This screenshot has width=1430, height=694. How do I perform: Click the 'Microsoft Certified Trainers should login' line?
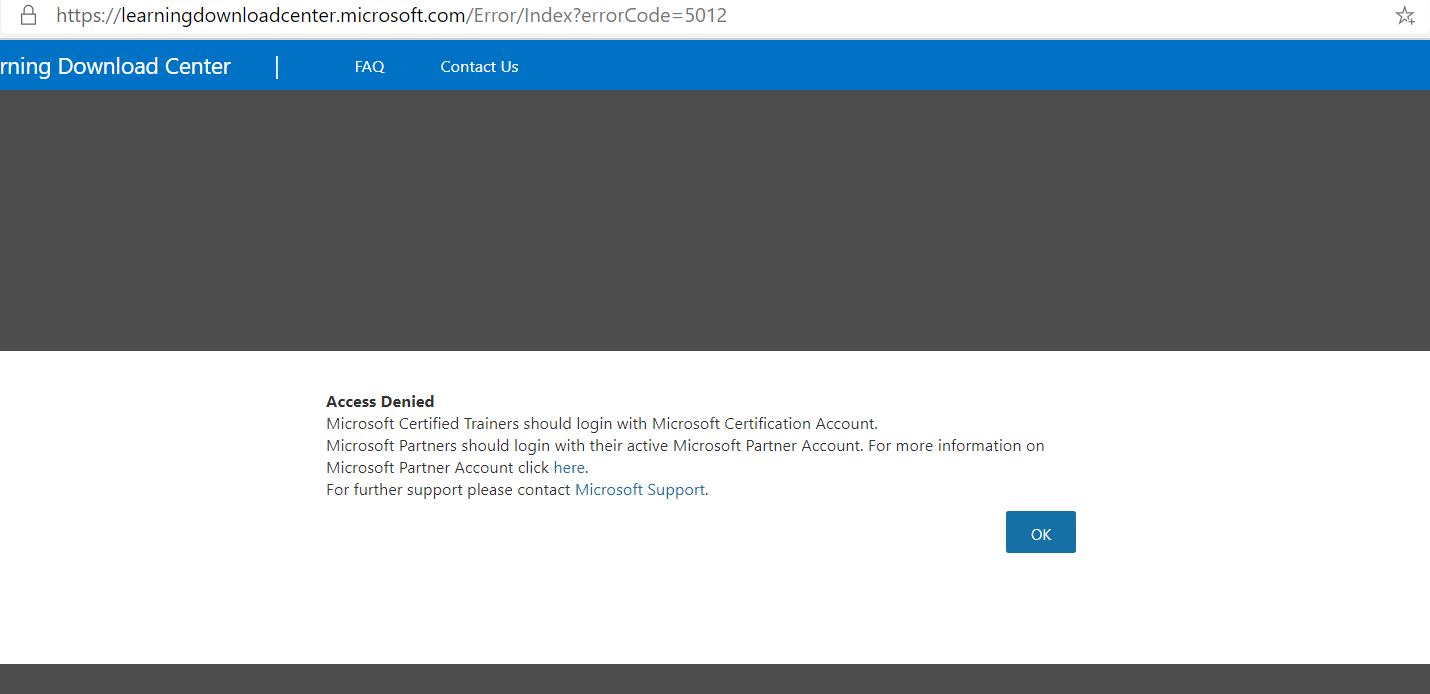602,424
